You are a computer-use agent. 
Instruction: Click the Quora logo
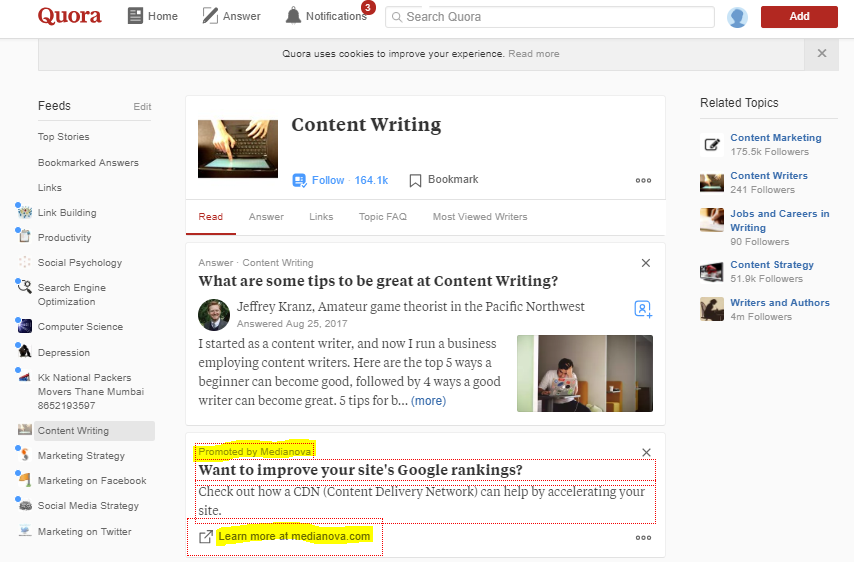[69, 16]
